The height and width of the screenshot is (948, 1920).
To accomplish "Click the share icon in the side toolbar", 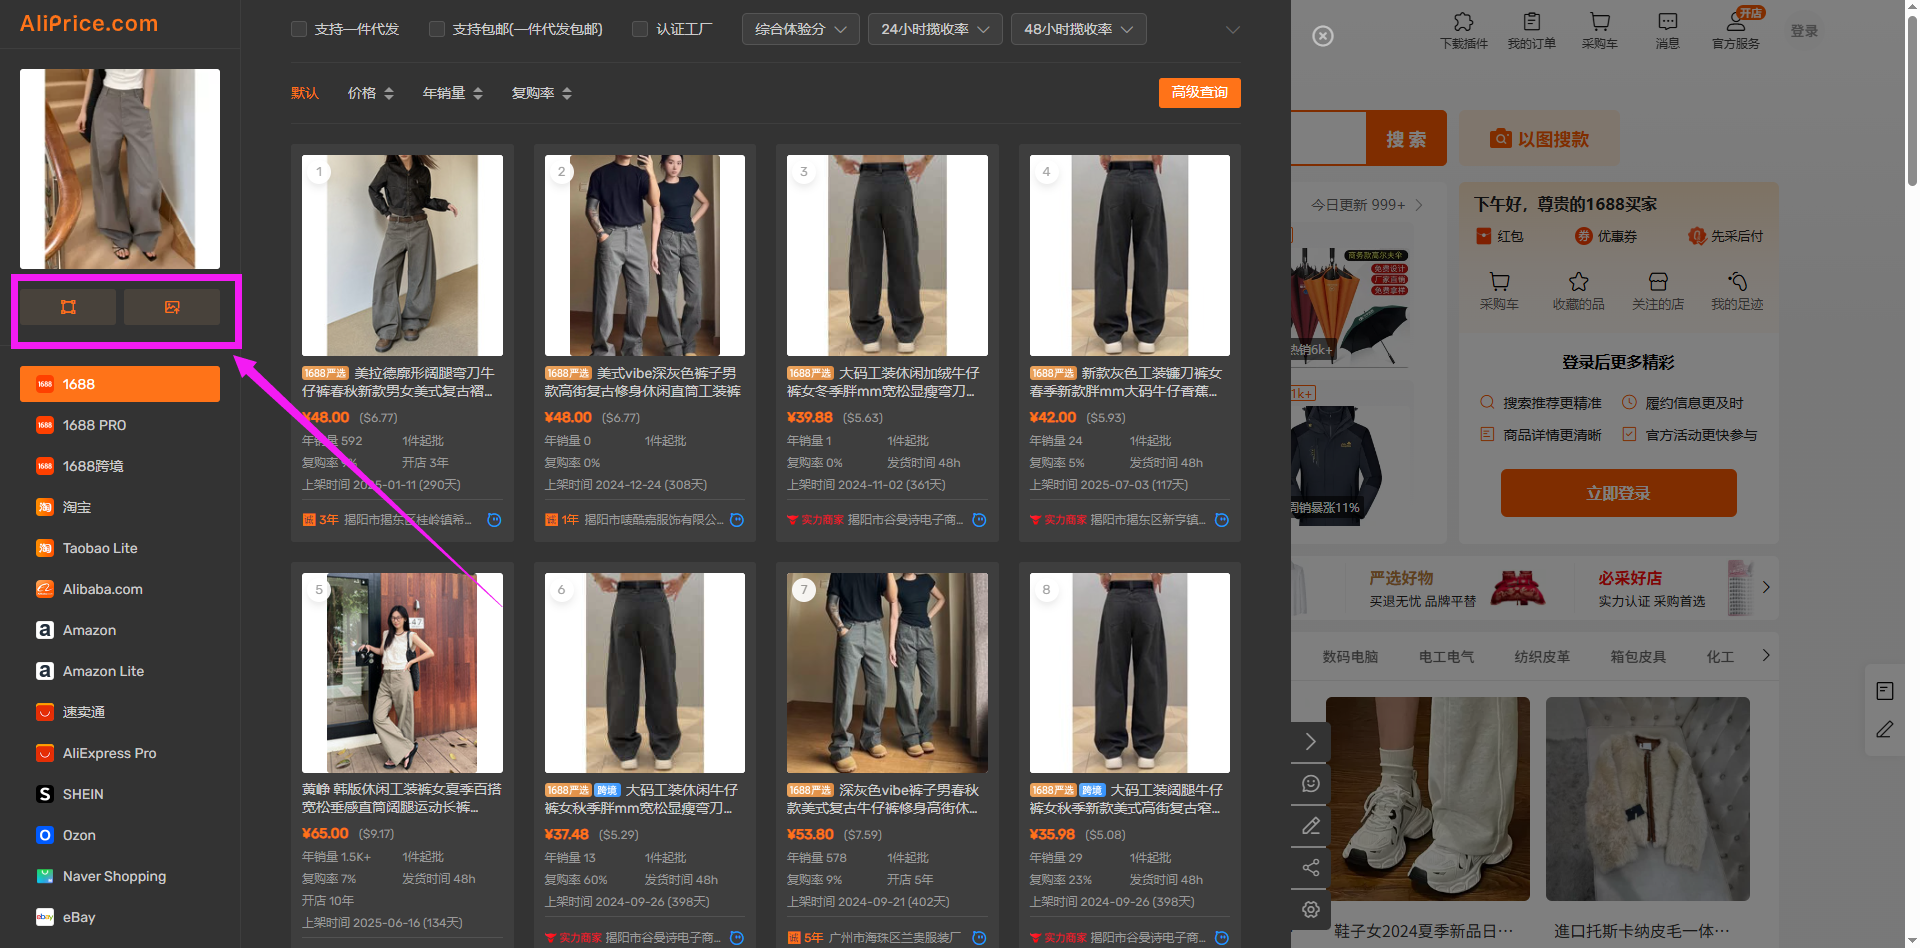I will [1310, 867].
